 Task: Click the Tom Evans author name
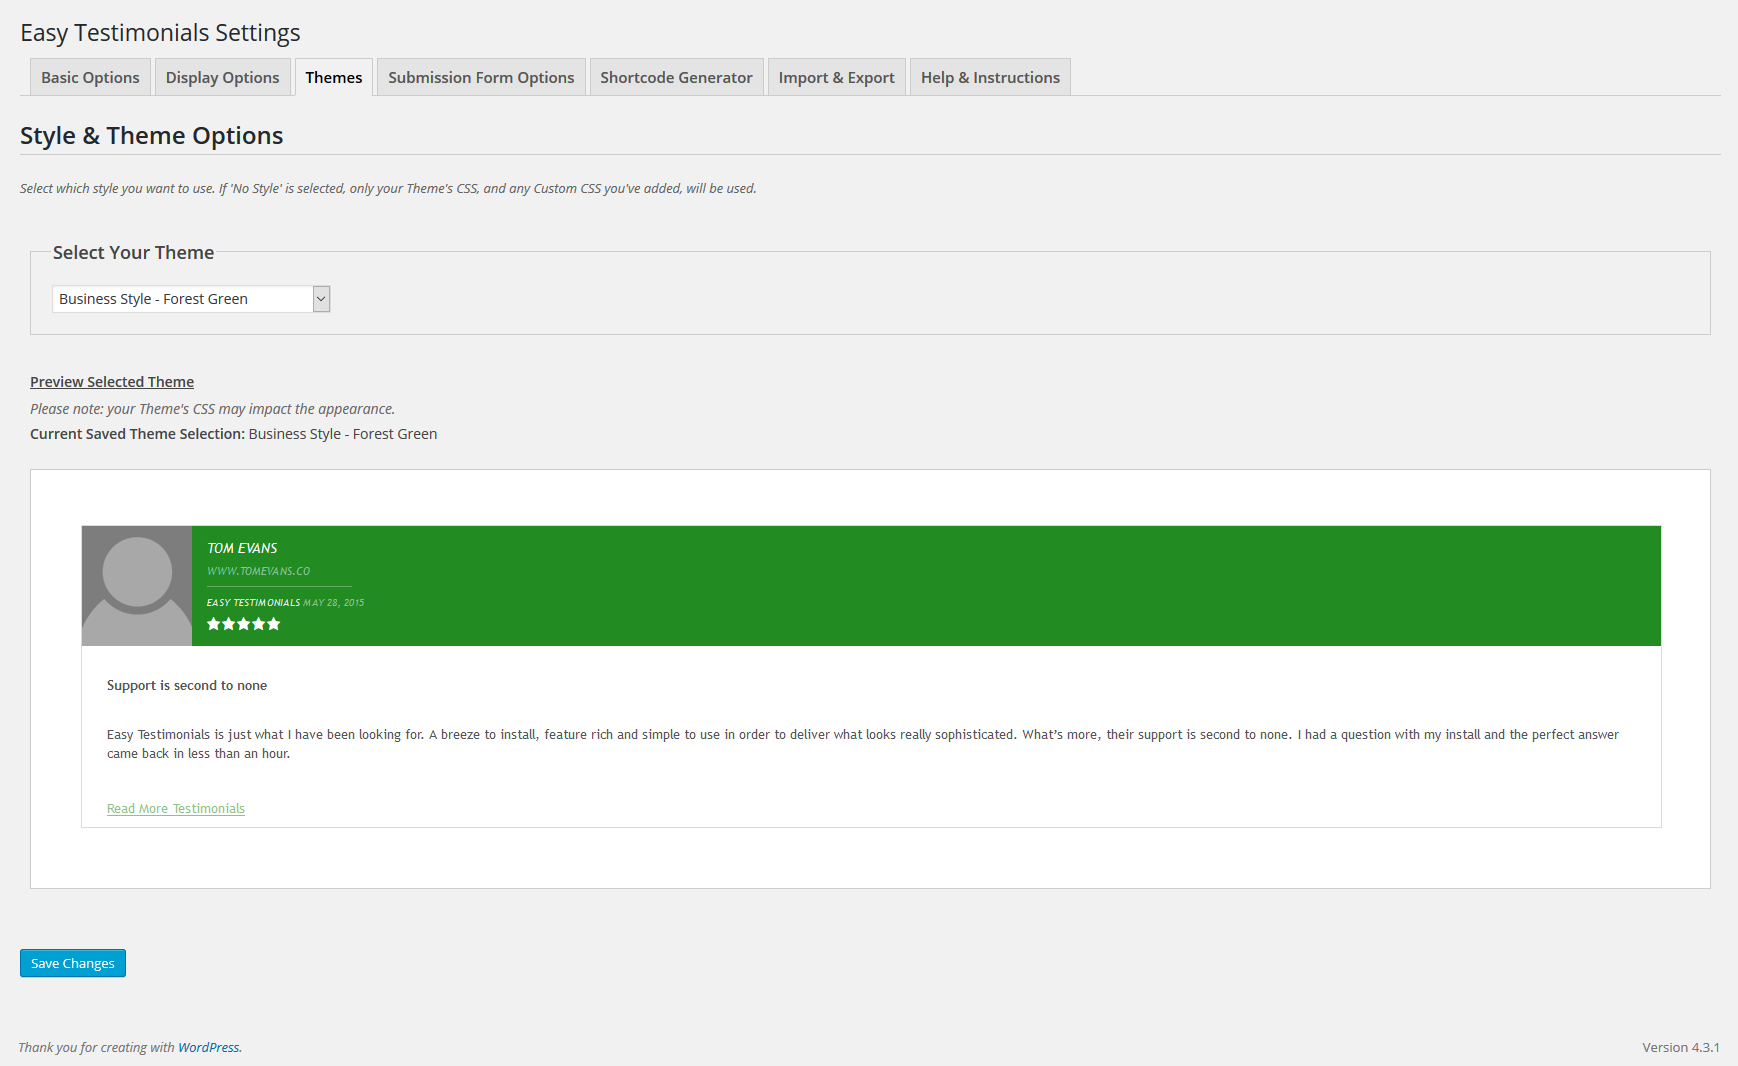pos(242,549)
